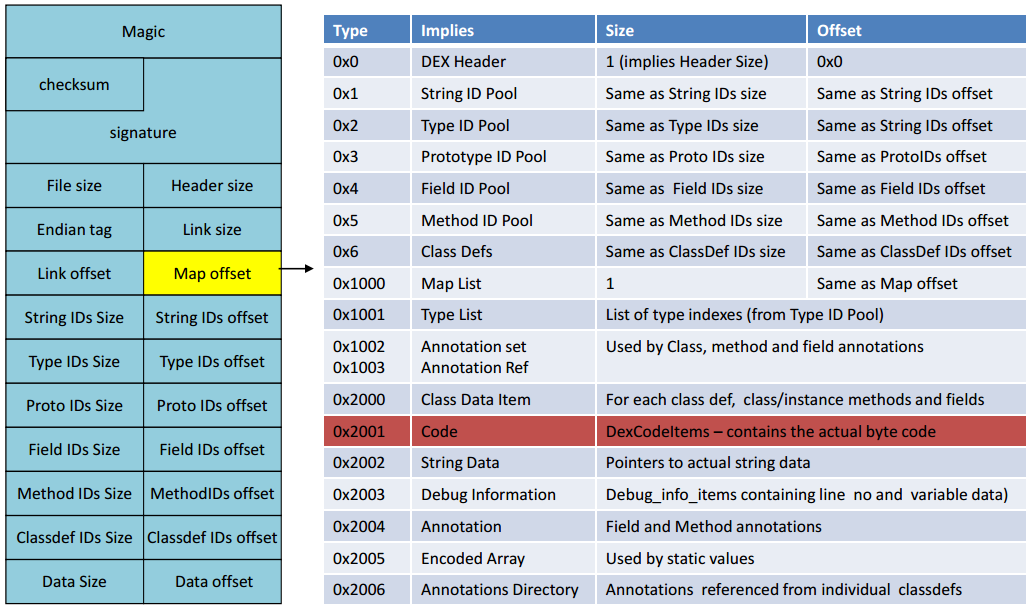Viewport: 1033px width, 609px height.
Task: Select the Annotations Directory row
Action: [x=675, y=589]
